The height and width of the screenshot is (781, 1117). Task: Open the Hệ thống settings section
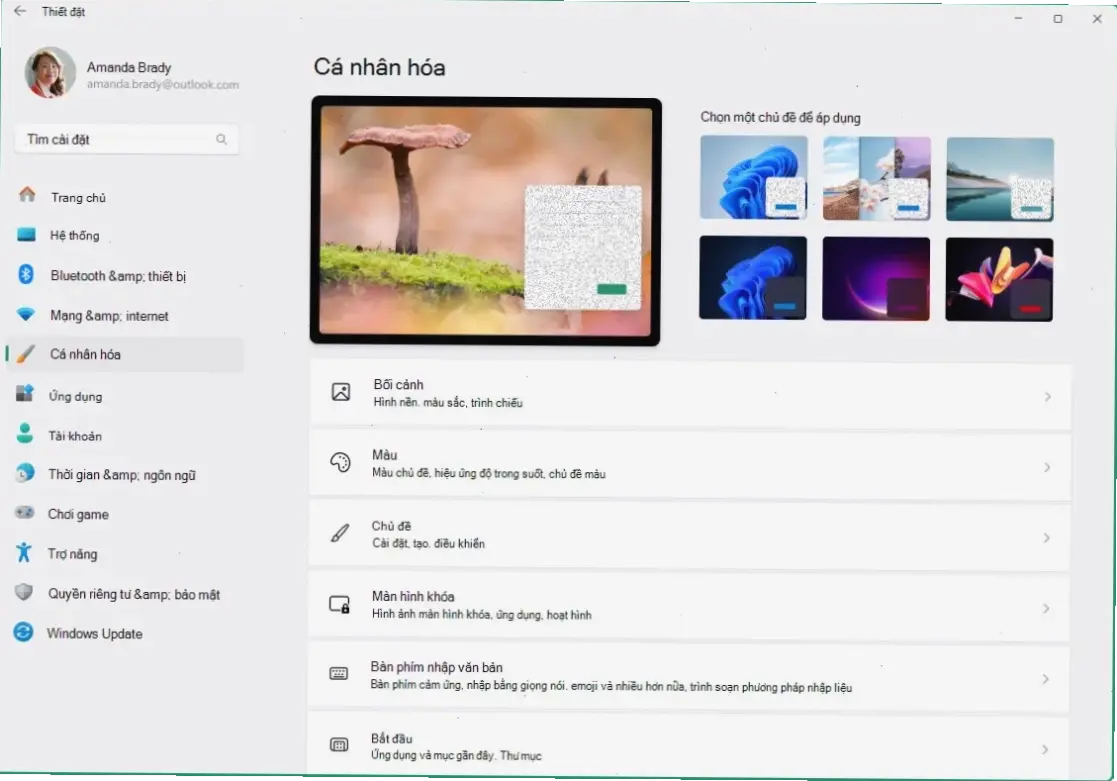pyautogui.click(x=75, y=236)
